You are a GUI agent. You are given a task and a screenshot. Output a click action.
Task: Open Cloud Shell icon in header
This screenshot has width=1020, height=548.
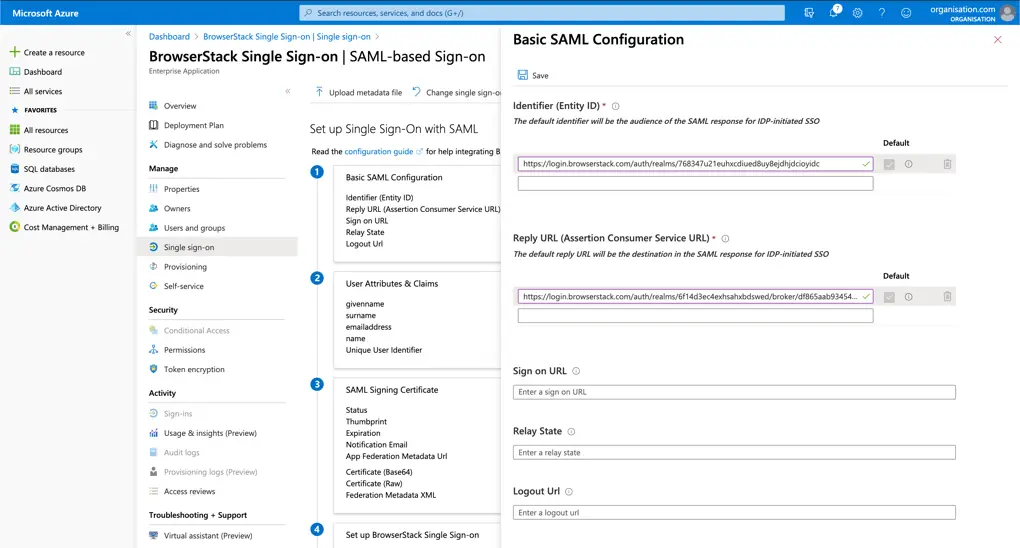coord(809,13)
